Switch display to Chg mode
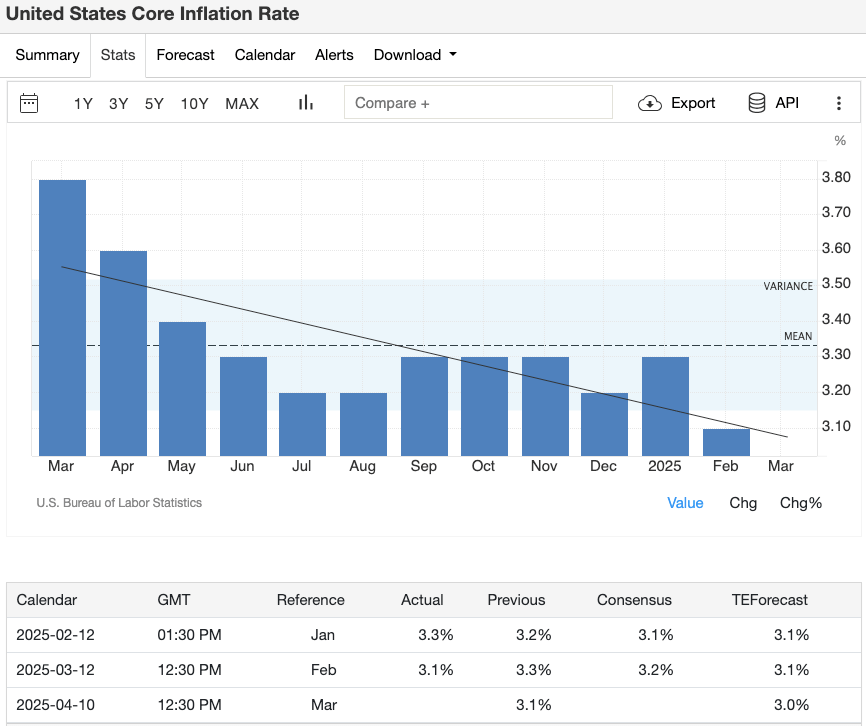The height and width of the screenshot is (726, 866). (743, 503)
